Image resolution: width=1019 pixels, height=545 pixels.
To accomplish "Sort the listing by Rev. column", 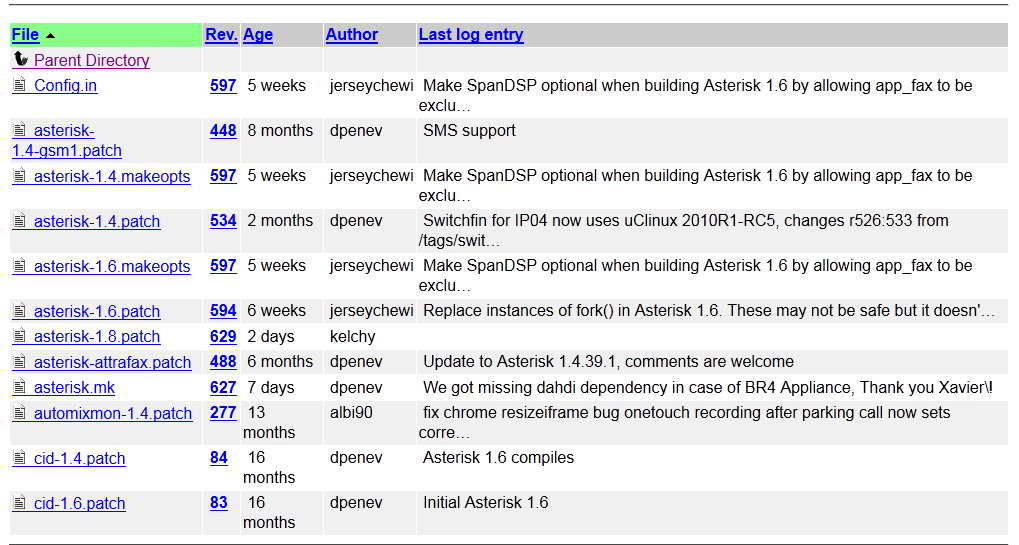I will click(221, 35).
